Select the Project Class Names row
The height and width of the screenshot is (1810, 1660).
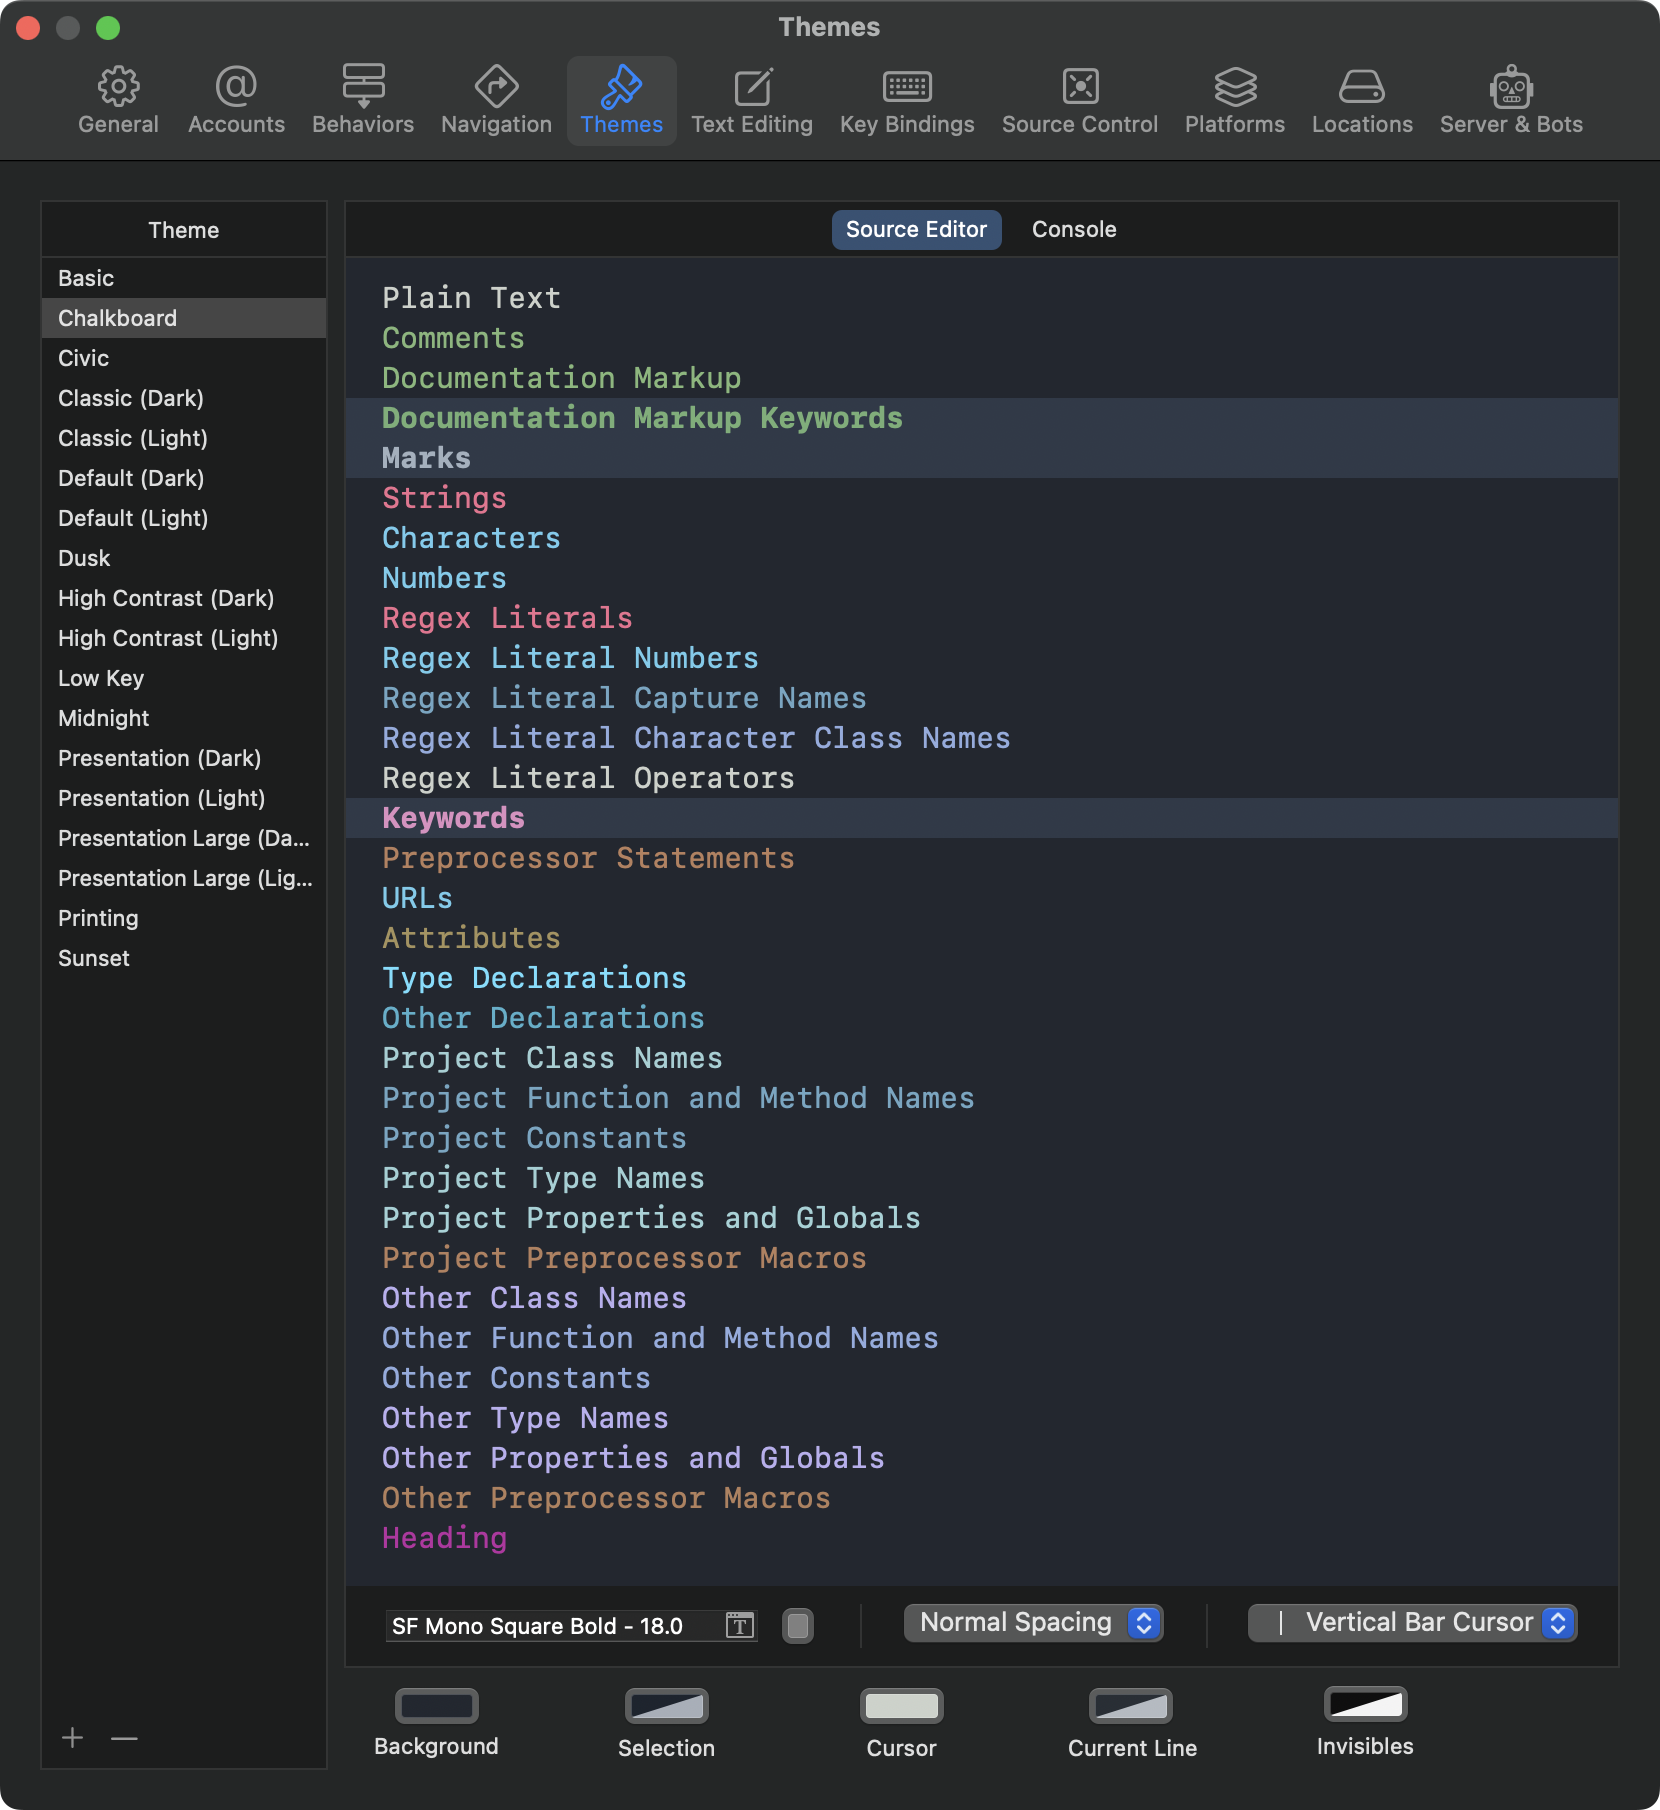click(x=982, y=1058)
